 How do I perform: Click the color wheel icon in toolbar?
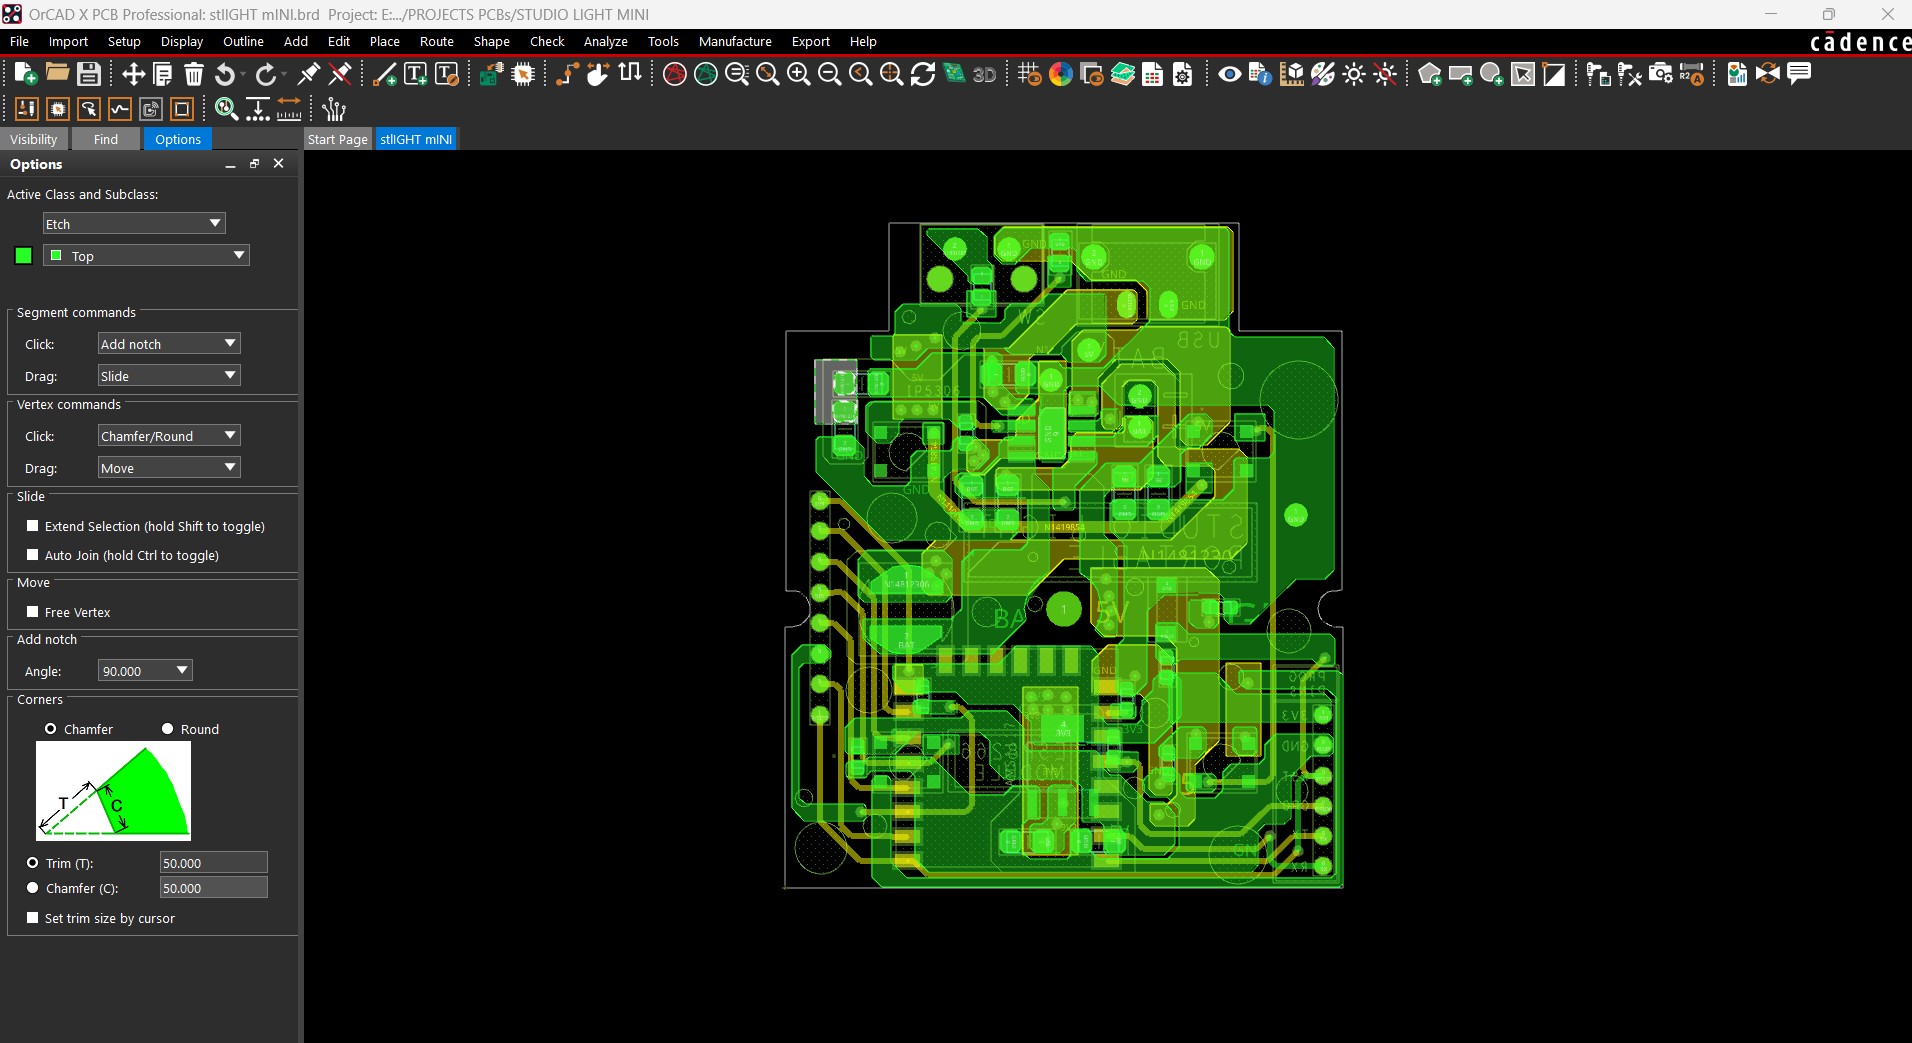pos(1061,74)
